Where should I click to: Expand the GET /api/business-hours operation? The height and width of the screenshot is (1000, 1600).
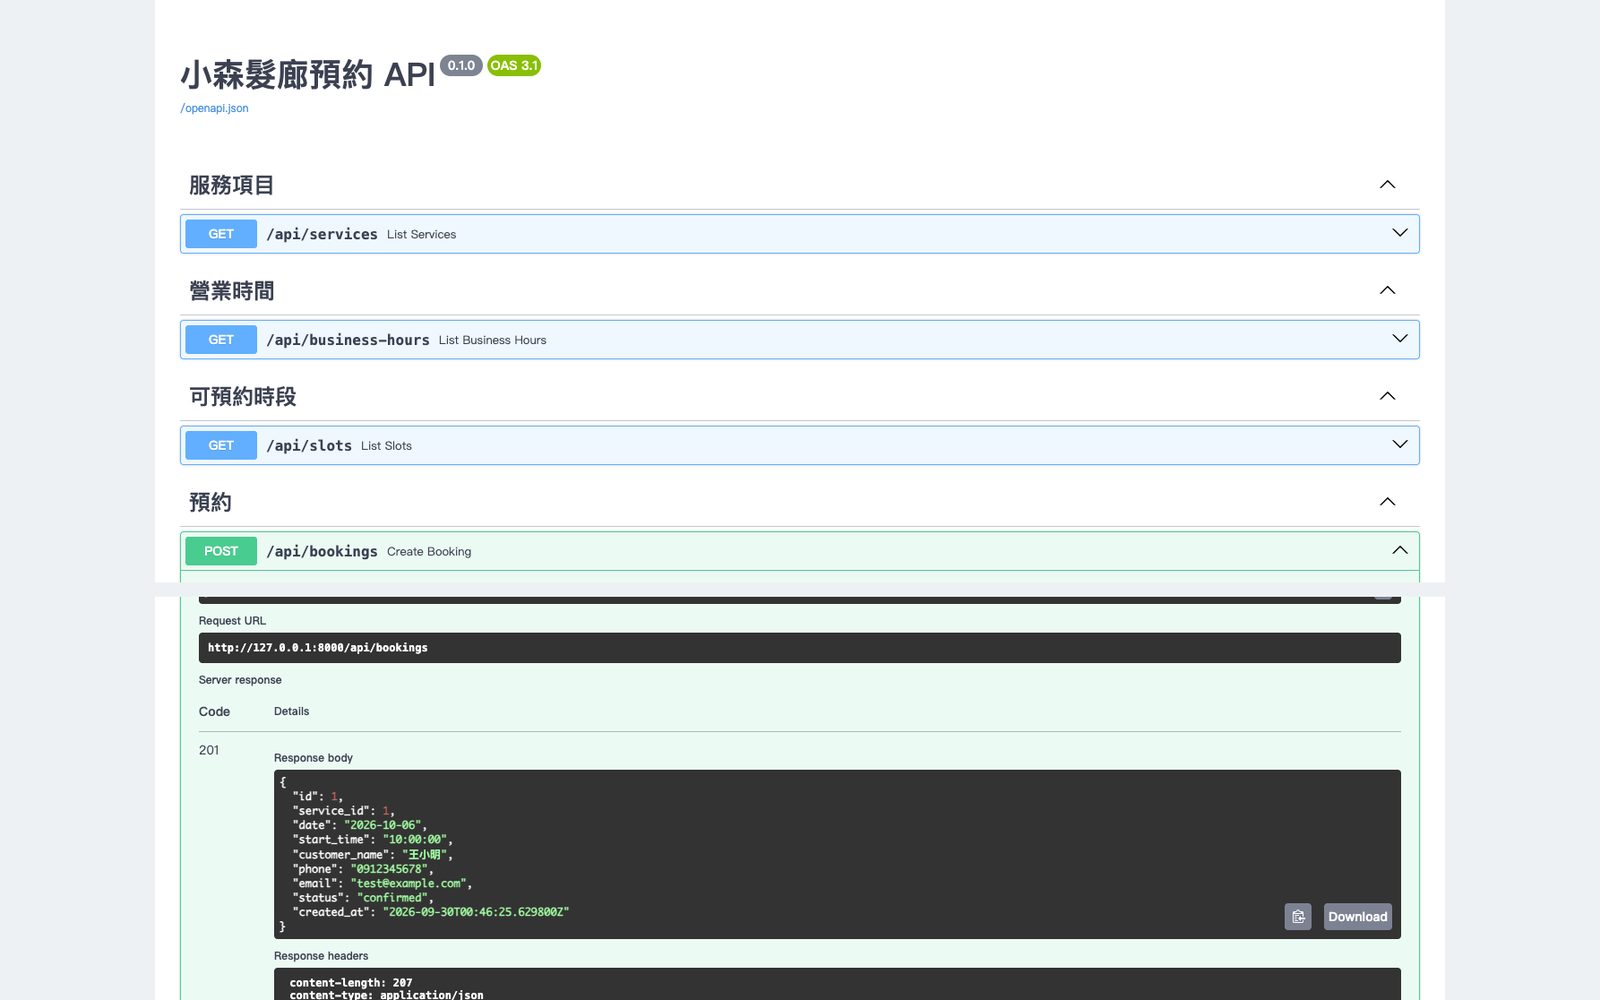click(1400, 339)
